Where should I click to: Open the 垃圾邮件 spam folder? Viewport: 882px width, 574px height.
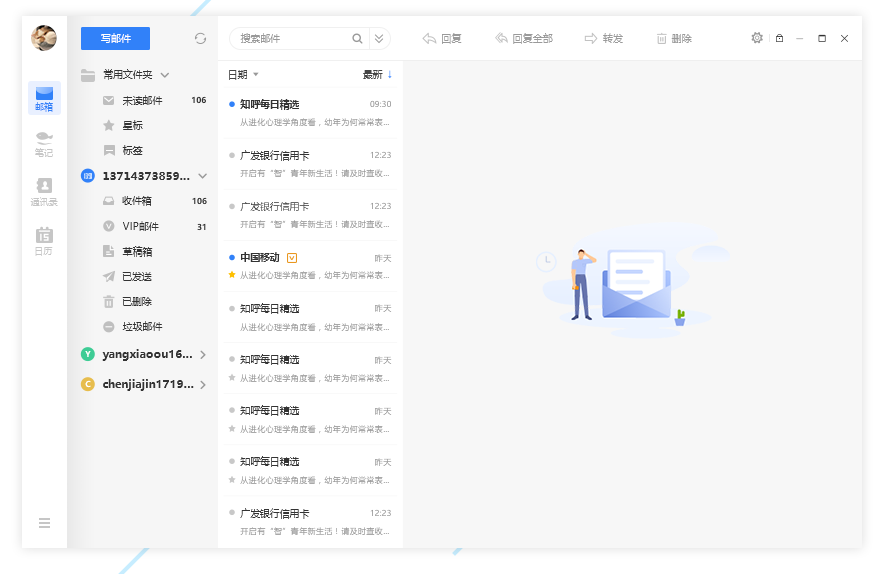(142, 326)
